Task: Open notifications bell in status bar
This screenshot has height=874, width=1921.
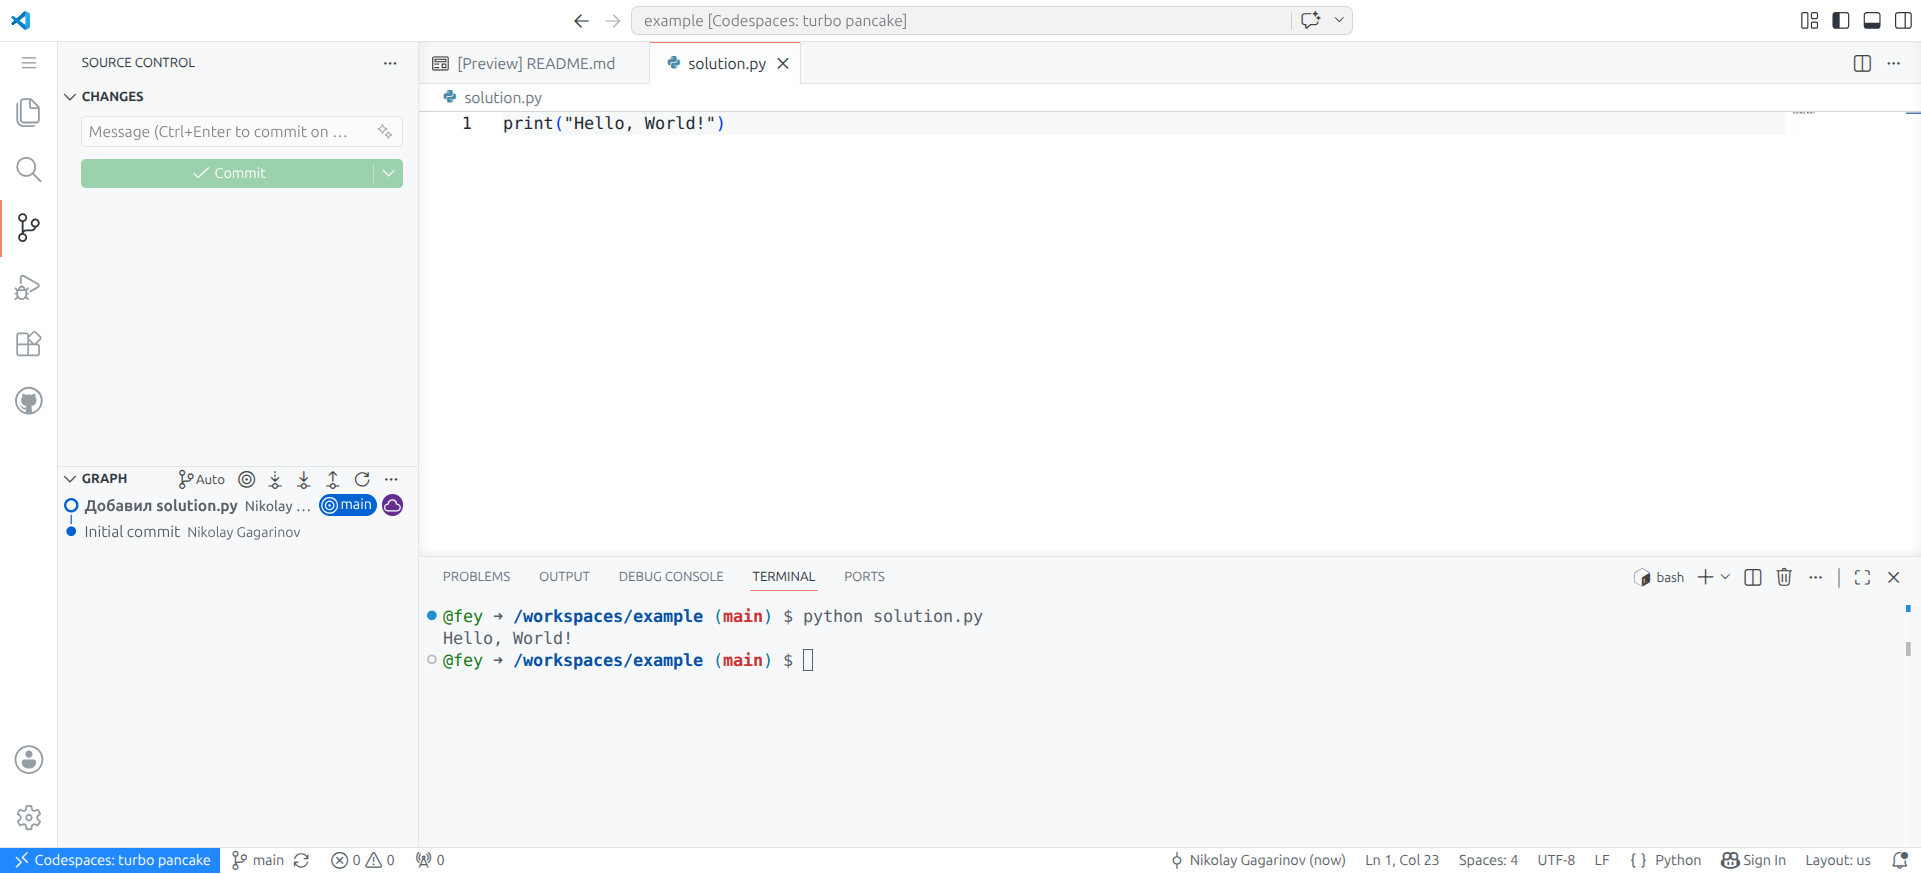Action: click(1900, 860)
